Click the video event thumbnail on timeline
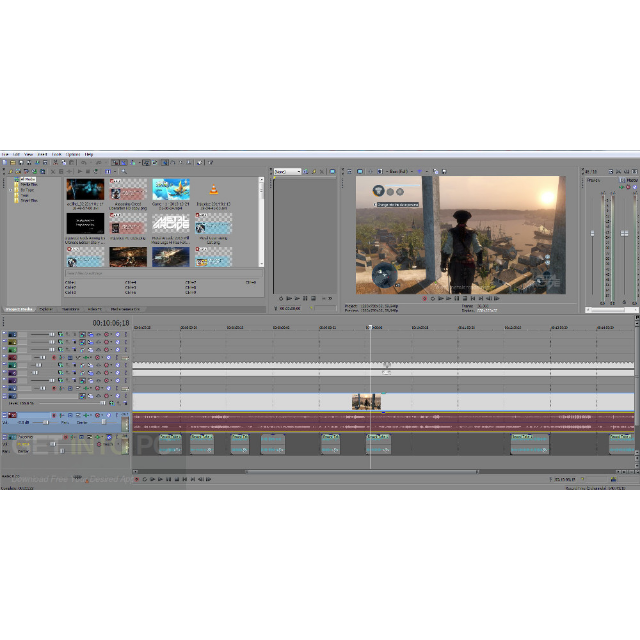Screen dimensions: 640x640 (x=366, y=402)
